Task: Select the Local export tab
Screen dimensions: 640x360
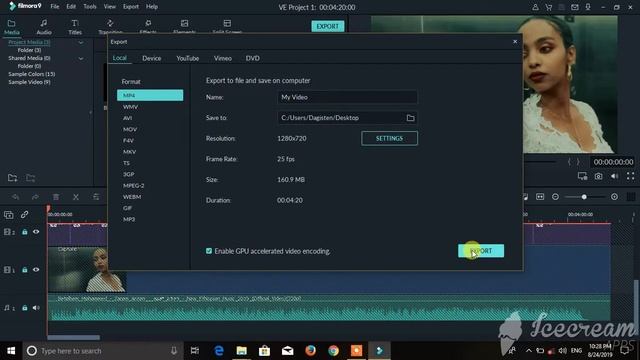Action: [x=120, y=58]
